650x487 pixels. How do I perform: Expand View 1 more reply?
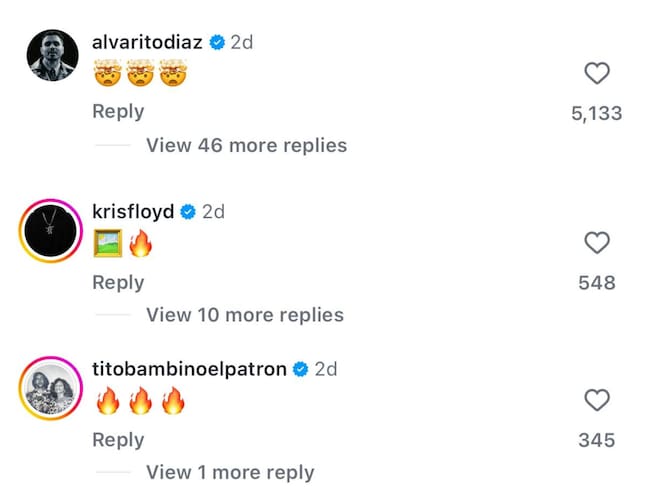click(x=230, y=472)
